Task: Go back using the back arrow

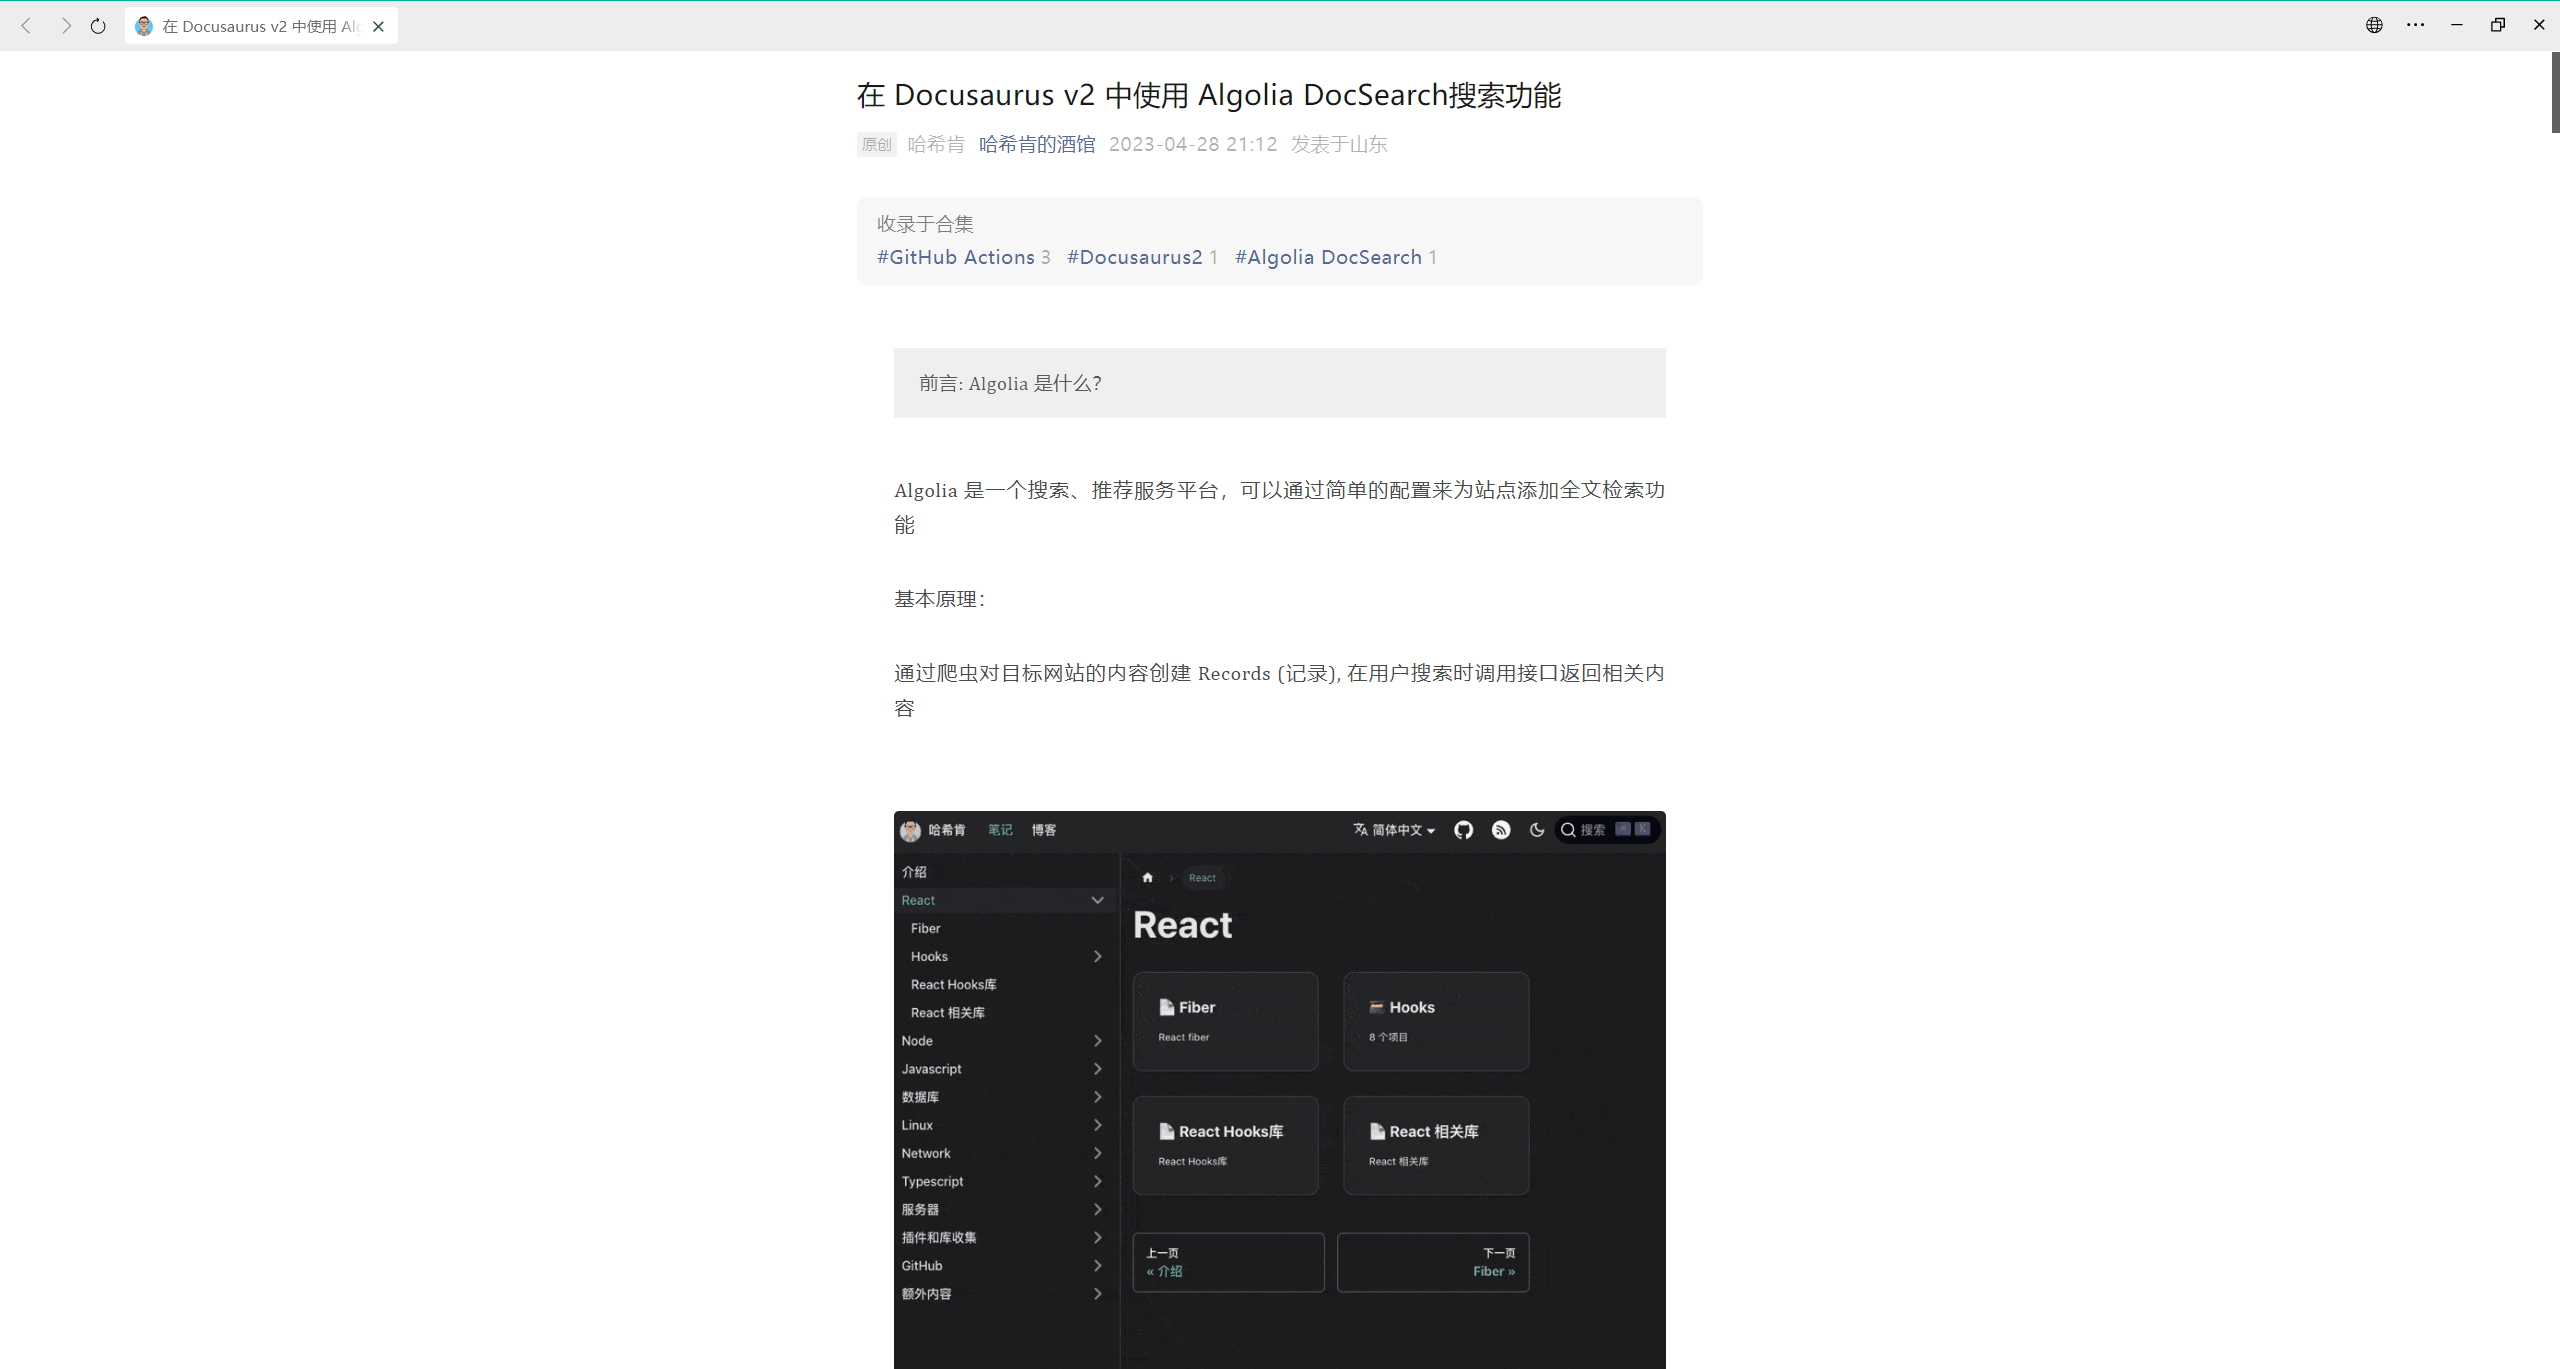Action: click(27, 26)
